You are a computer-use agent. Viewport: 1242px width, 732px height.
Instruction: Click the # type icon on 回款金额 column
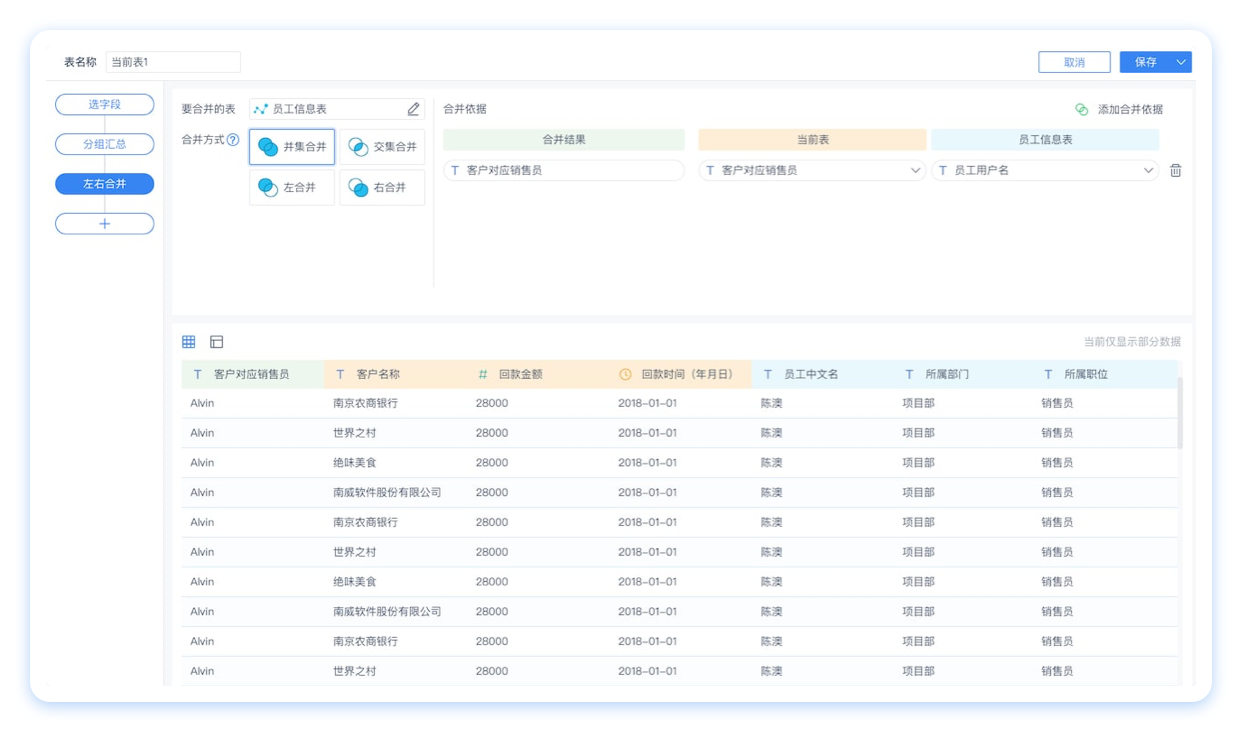click(x=483, y=374)
